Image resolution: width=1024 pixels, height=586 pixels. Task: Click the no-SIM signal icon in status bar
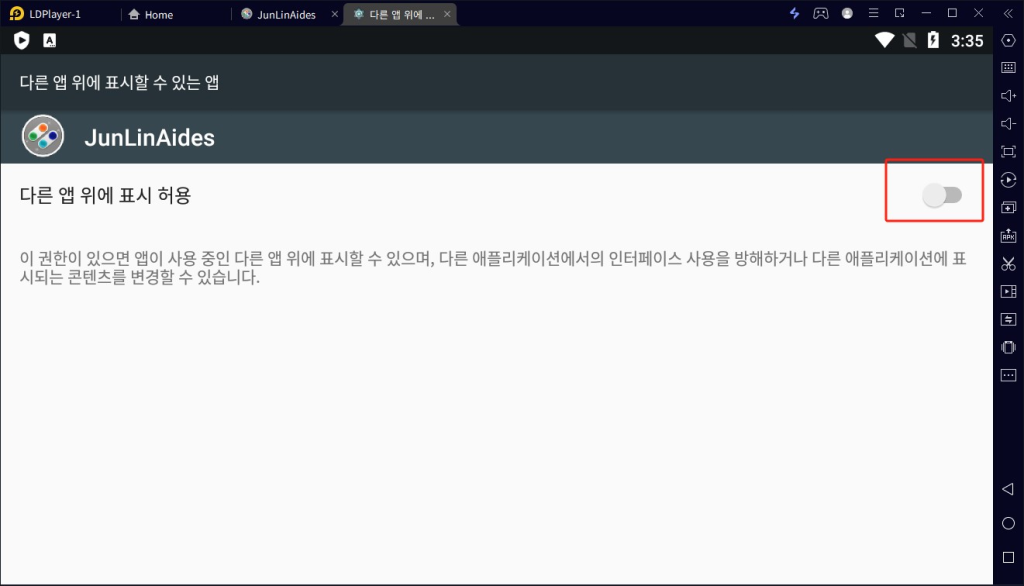[909, 41]
